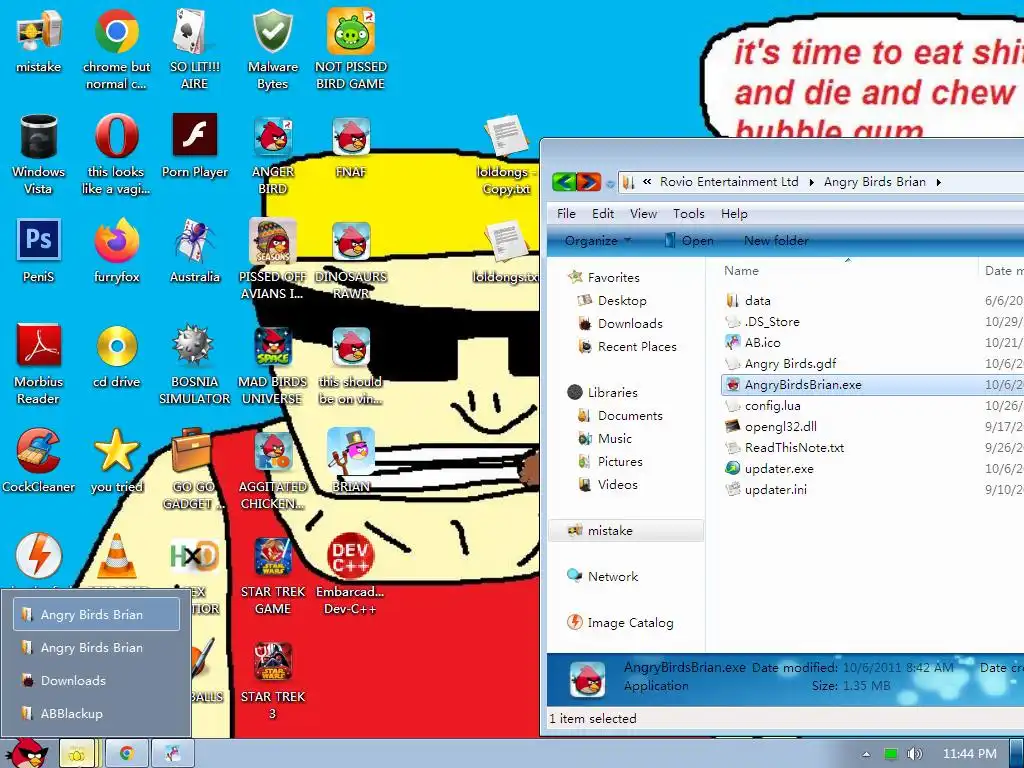
Task: Select Recent Places in navigation pane
Action: (627, 347)
